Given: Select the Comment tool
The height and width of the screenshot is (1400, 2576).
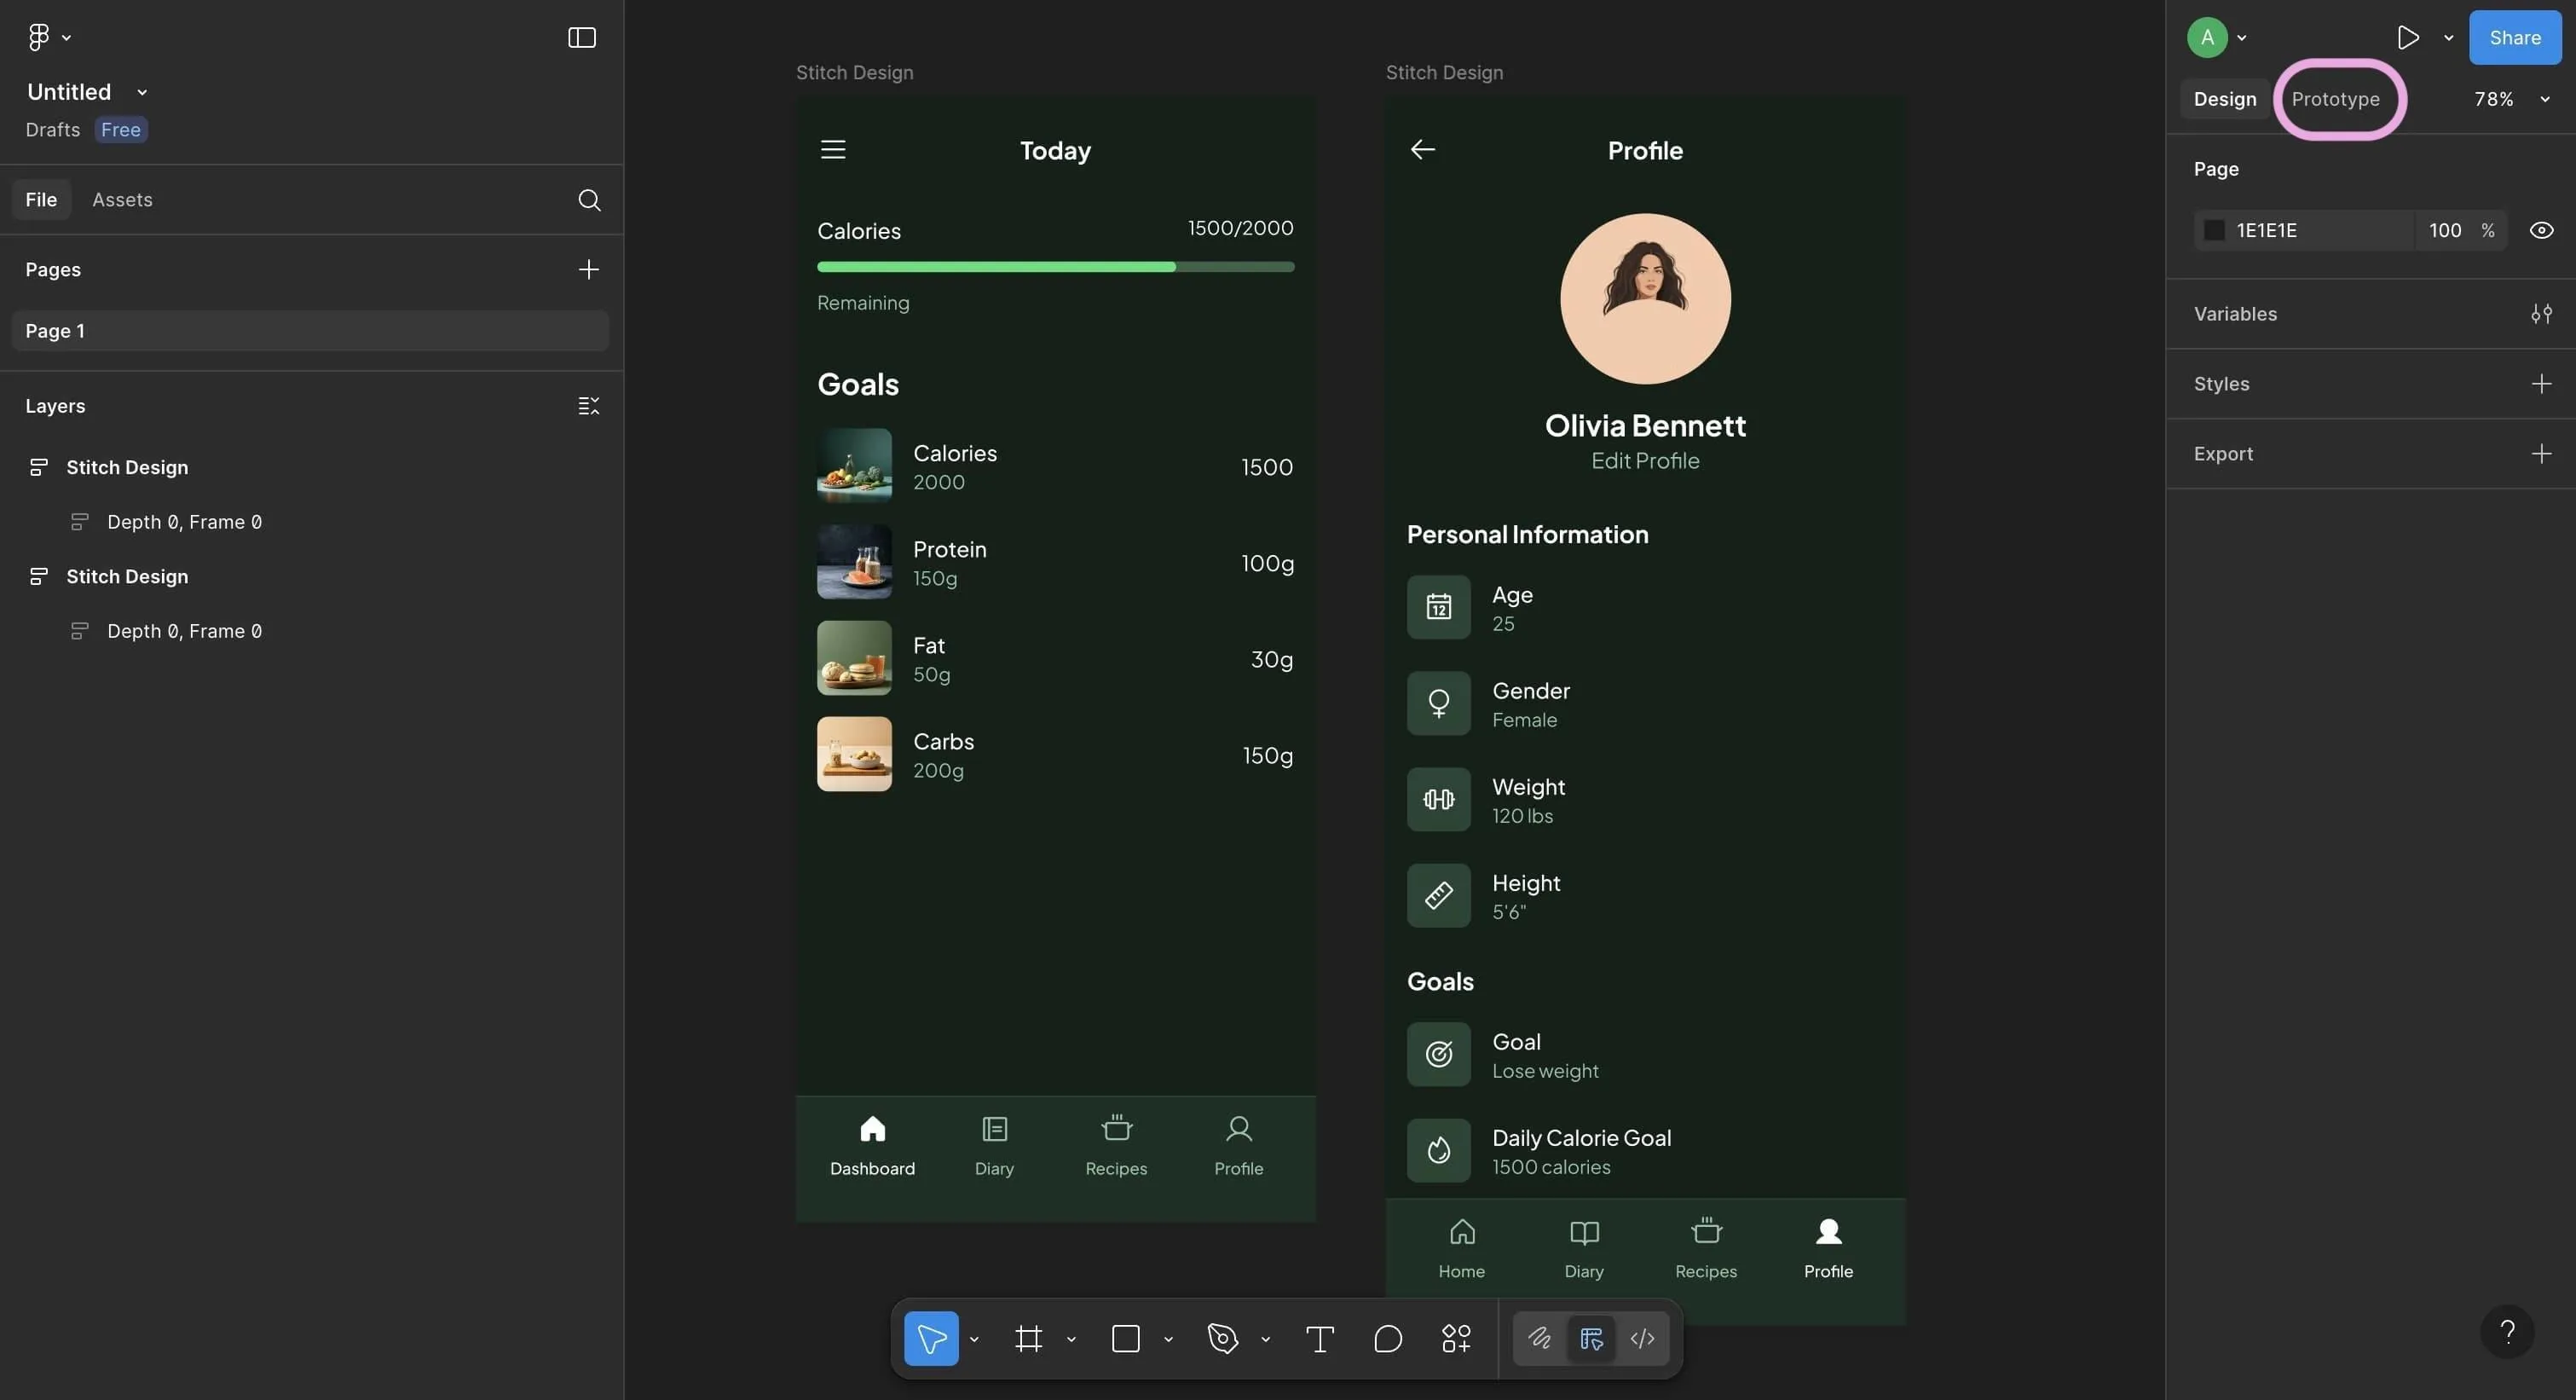Looking at the screenshot, I should (x=1387, y=1338).
